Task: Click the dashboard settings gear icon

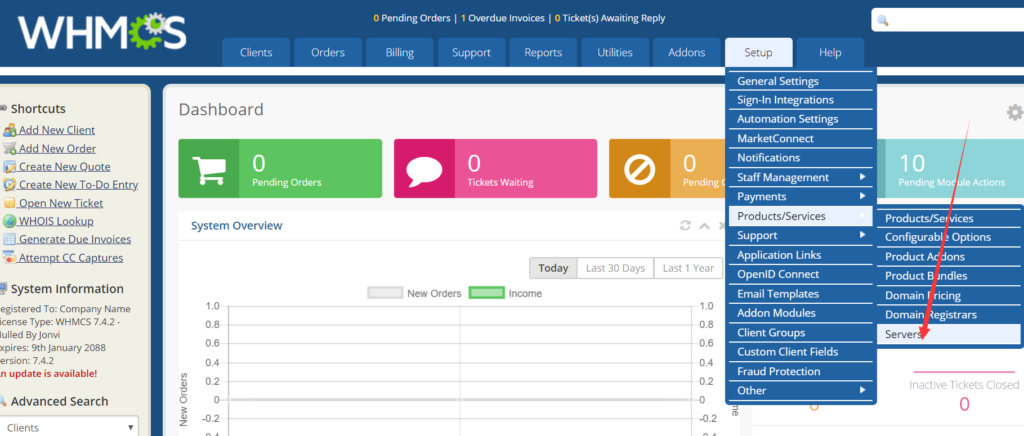Action: click(x=1014, y=112)
